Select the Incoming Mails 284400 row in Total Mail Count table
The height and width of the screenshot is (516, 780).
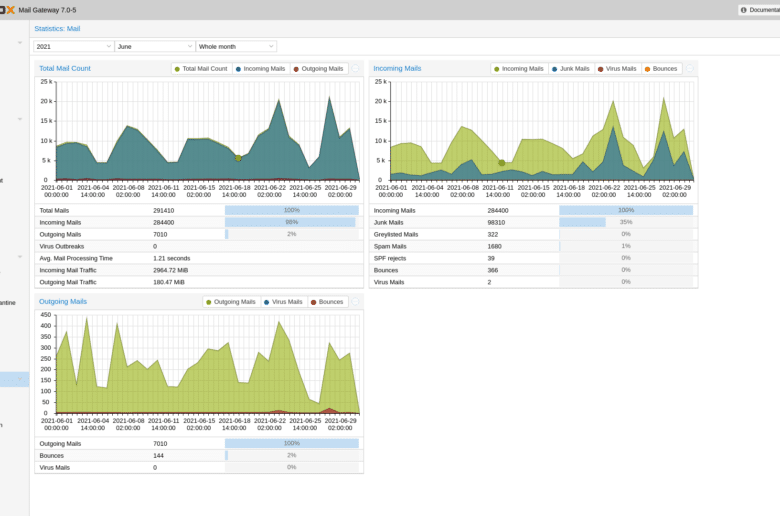point(199,222)
